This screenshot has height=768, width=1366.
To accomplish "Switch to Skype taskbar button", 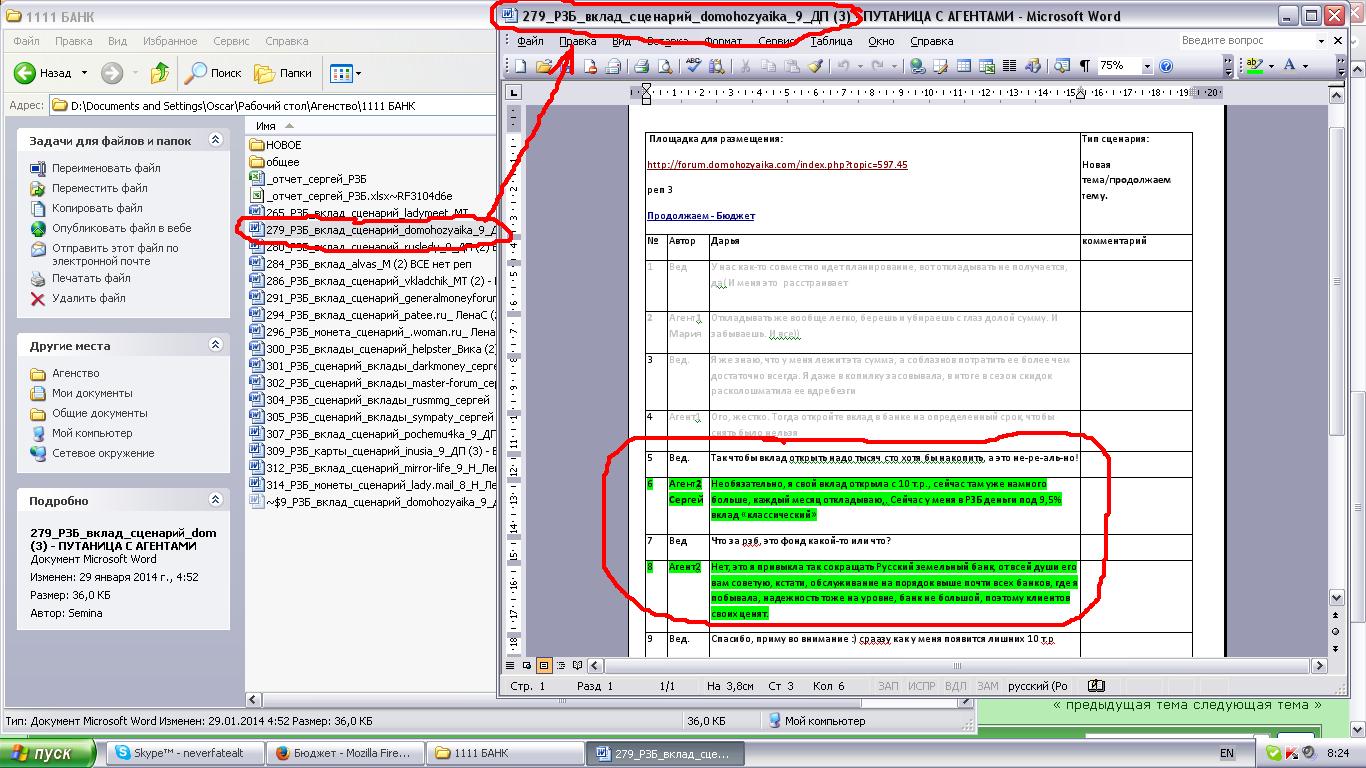I will pyautogui.click(x=187, y=753).
